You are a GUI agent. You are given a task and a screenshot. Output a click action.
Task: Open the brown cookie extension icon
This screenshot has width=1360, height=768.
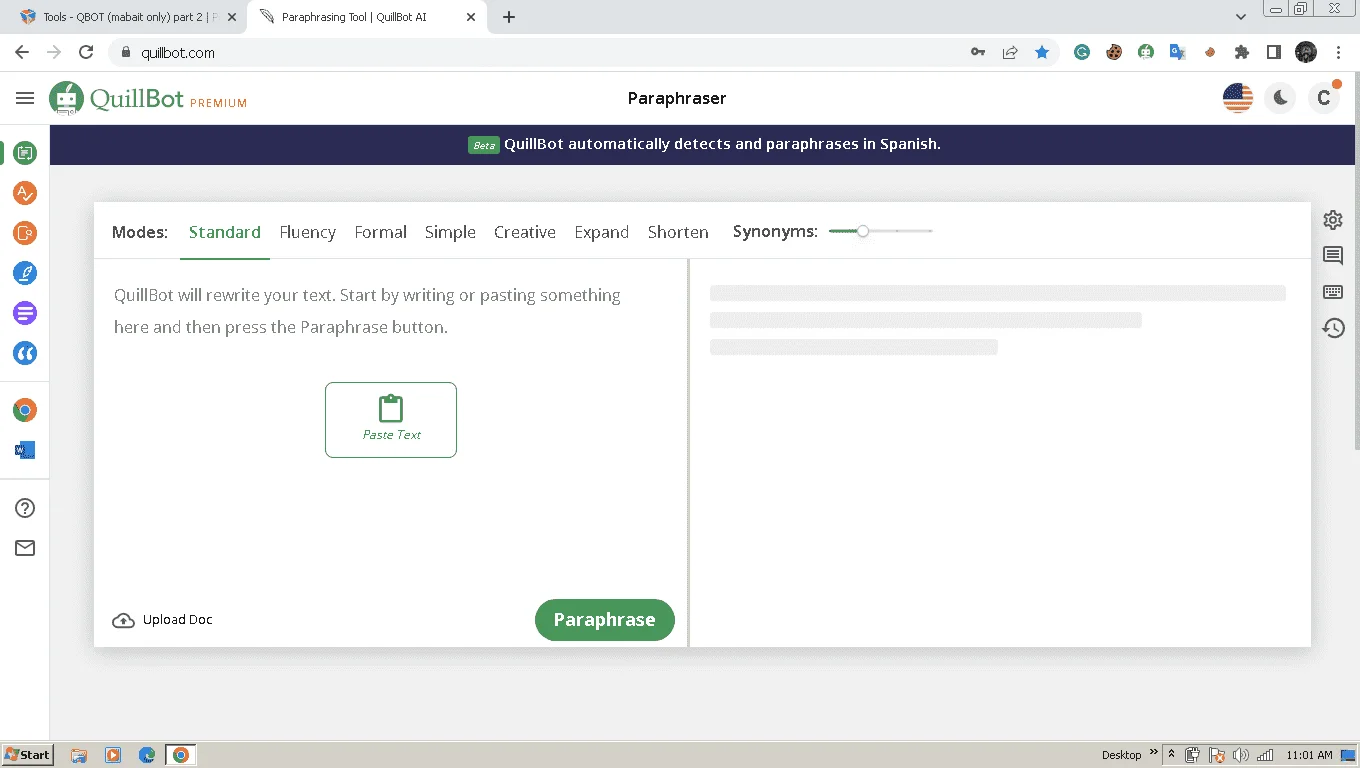point(1114,52)
